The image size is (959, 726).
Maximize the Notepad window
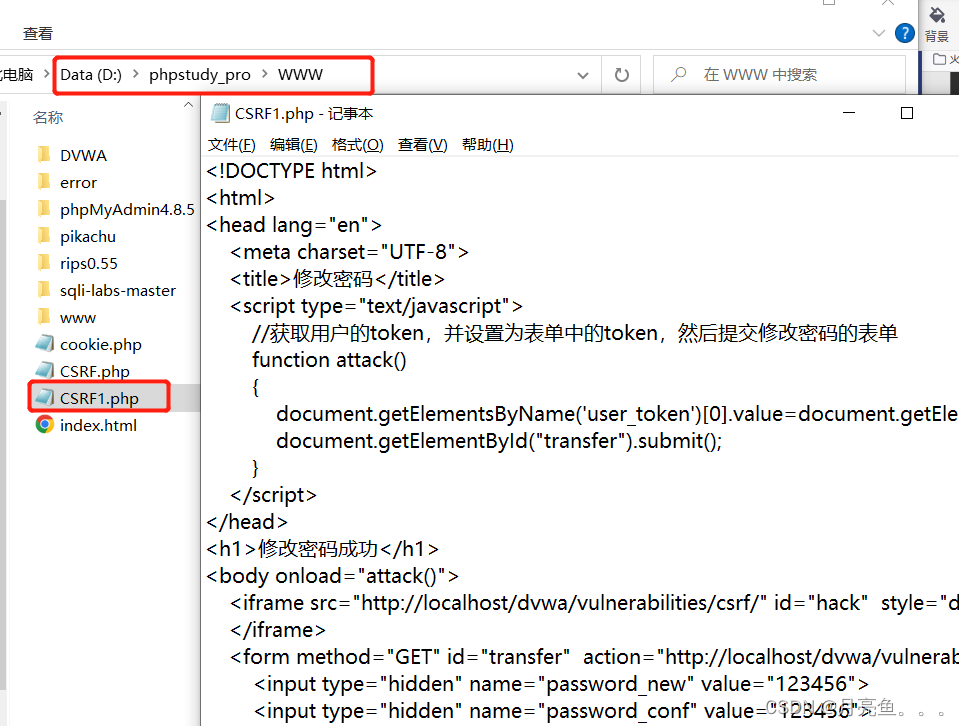(907, 113)
